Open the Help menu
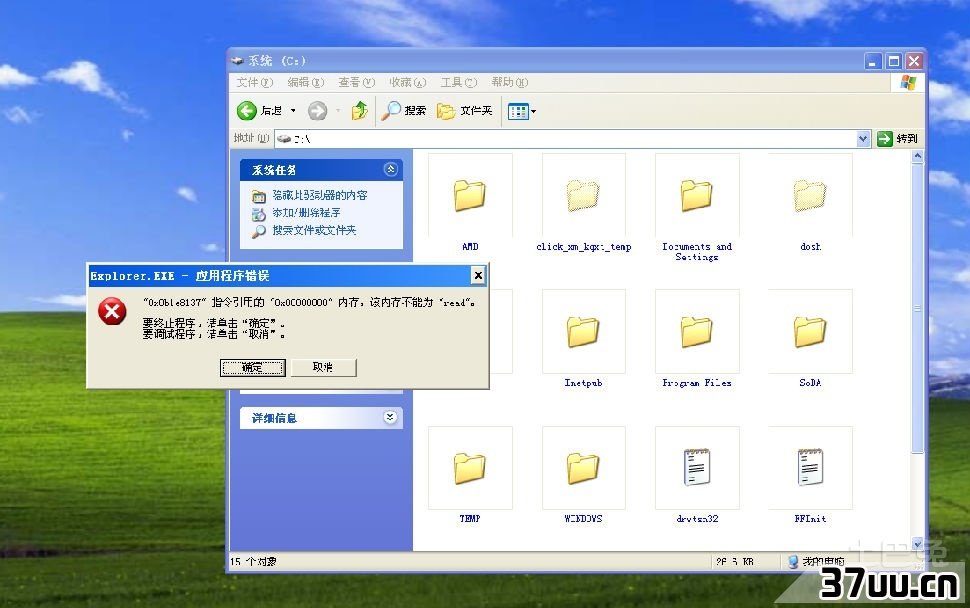The image size is (970, 608). [509, 82]
